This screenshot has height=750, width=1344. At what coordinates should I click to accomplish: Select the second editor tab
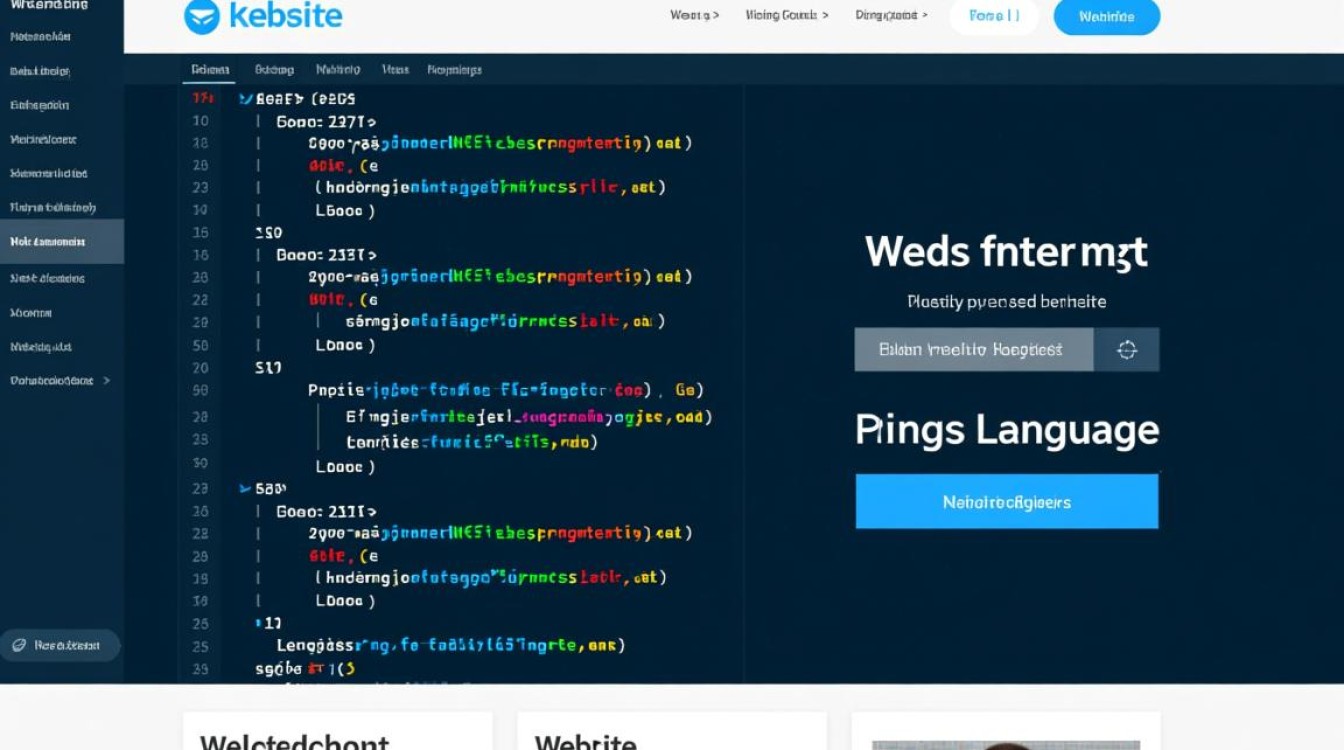click(274, 70)
